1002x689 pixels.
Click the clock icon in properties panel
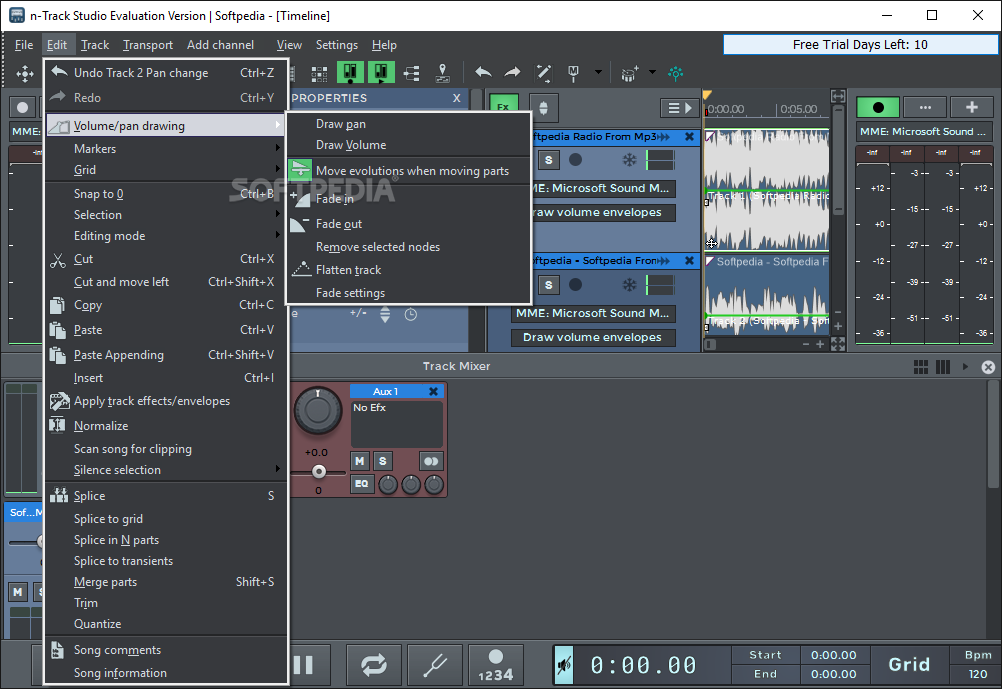pyautogui.click(x=411, y=314)
